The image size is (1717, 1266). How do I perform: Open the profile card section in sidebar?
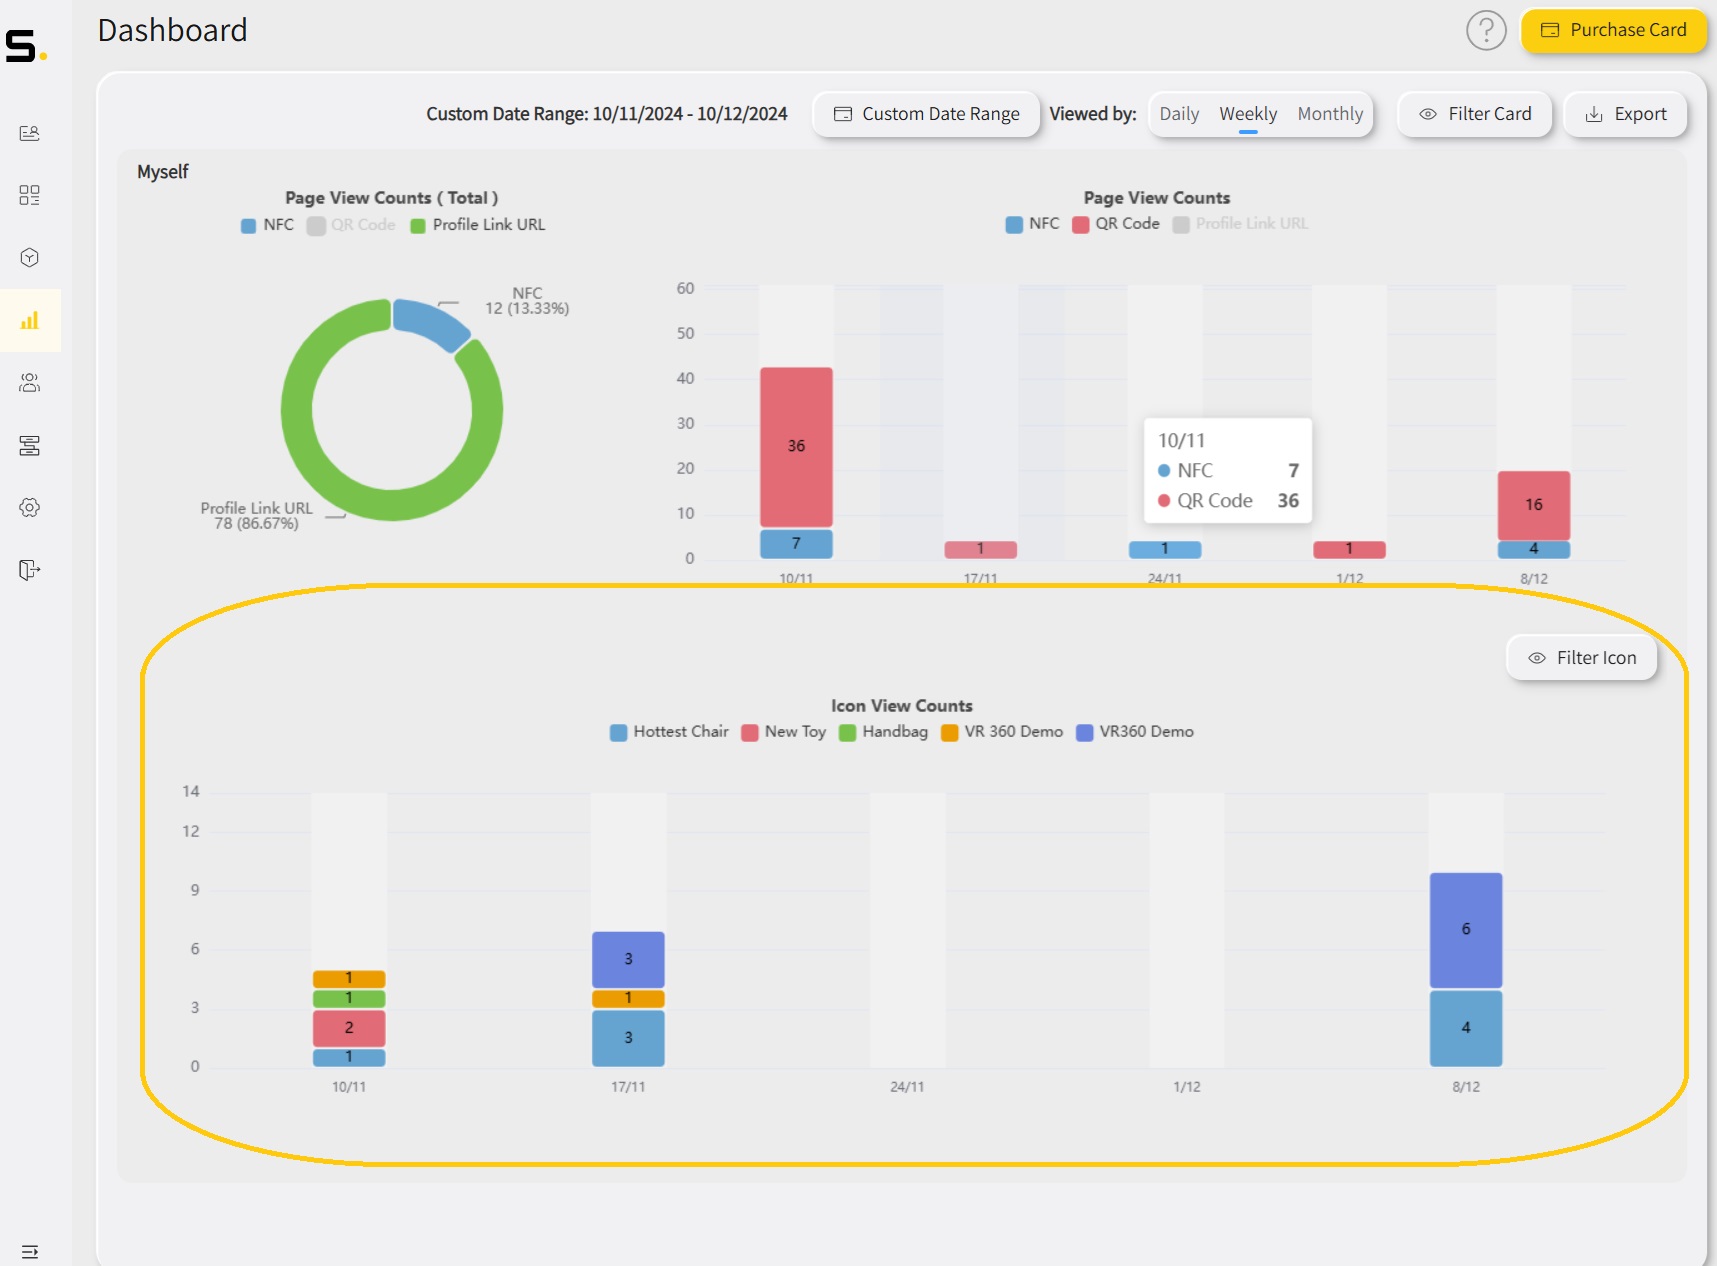30,133
